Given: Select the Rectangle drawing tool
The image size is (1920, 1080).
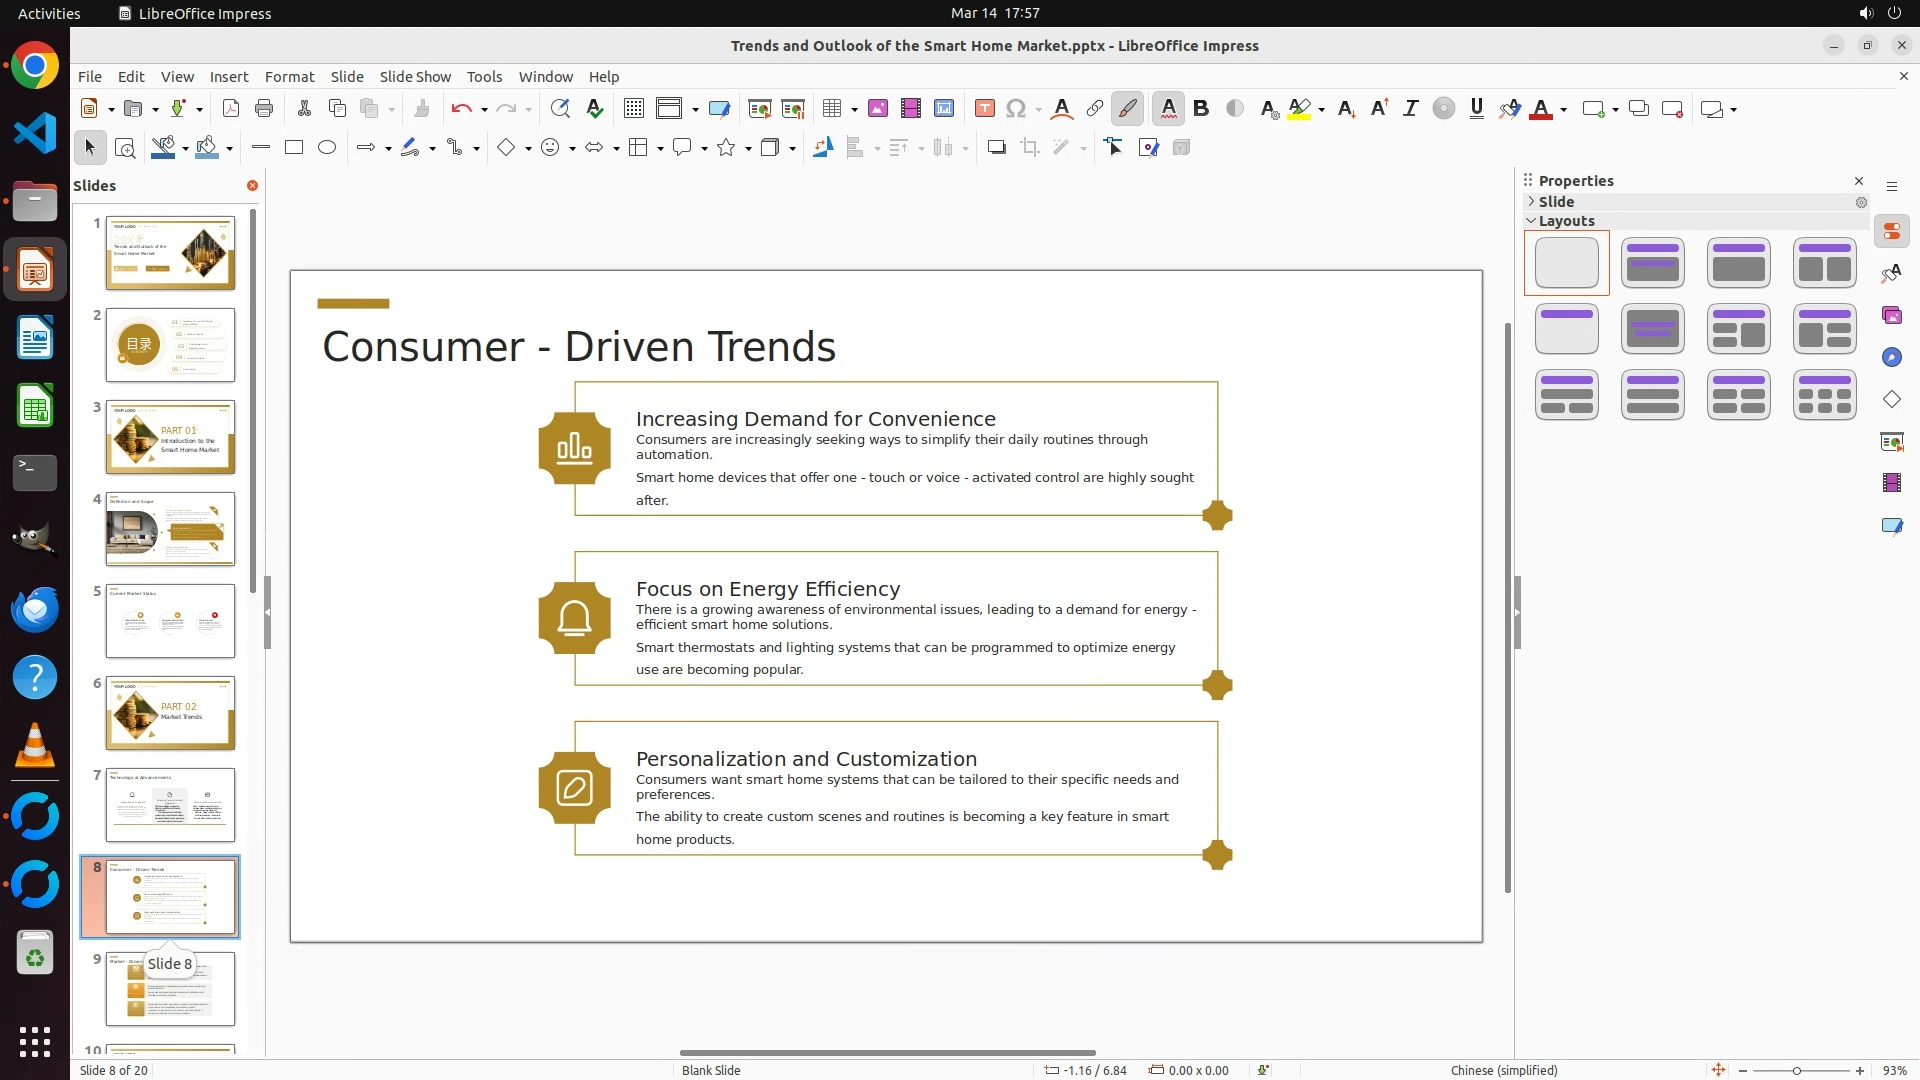Looking at the screenshot, I should coord(294,148).
